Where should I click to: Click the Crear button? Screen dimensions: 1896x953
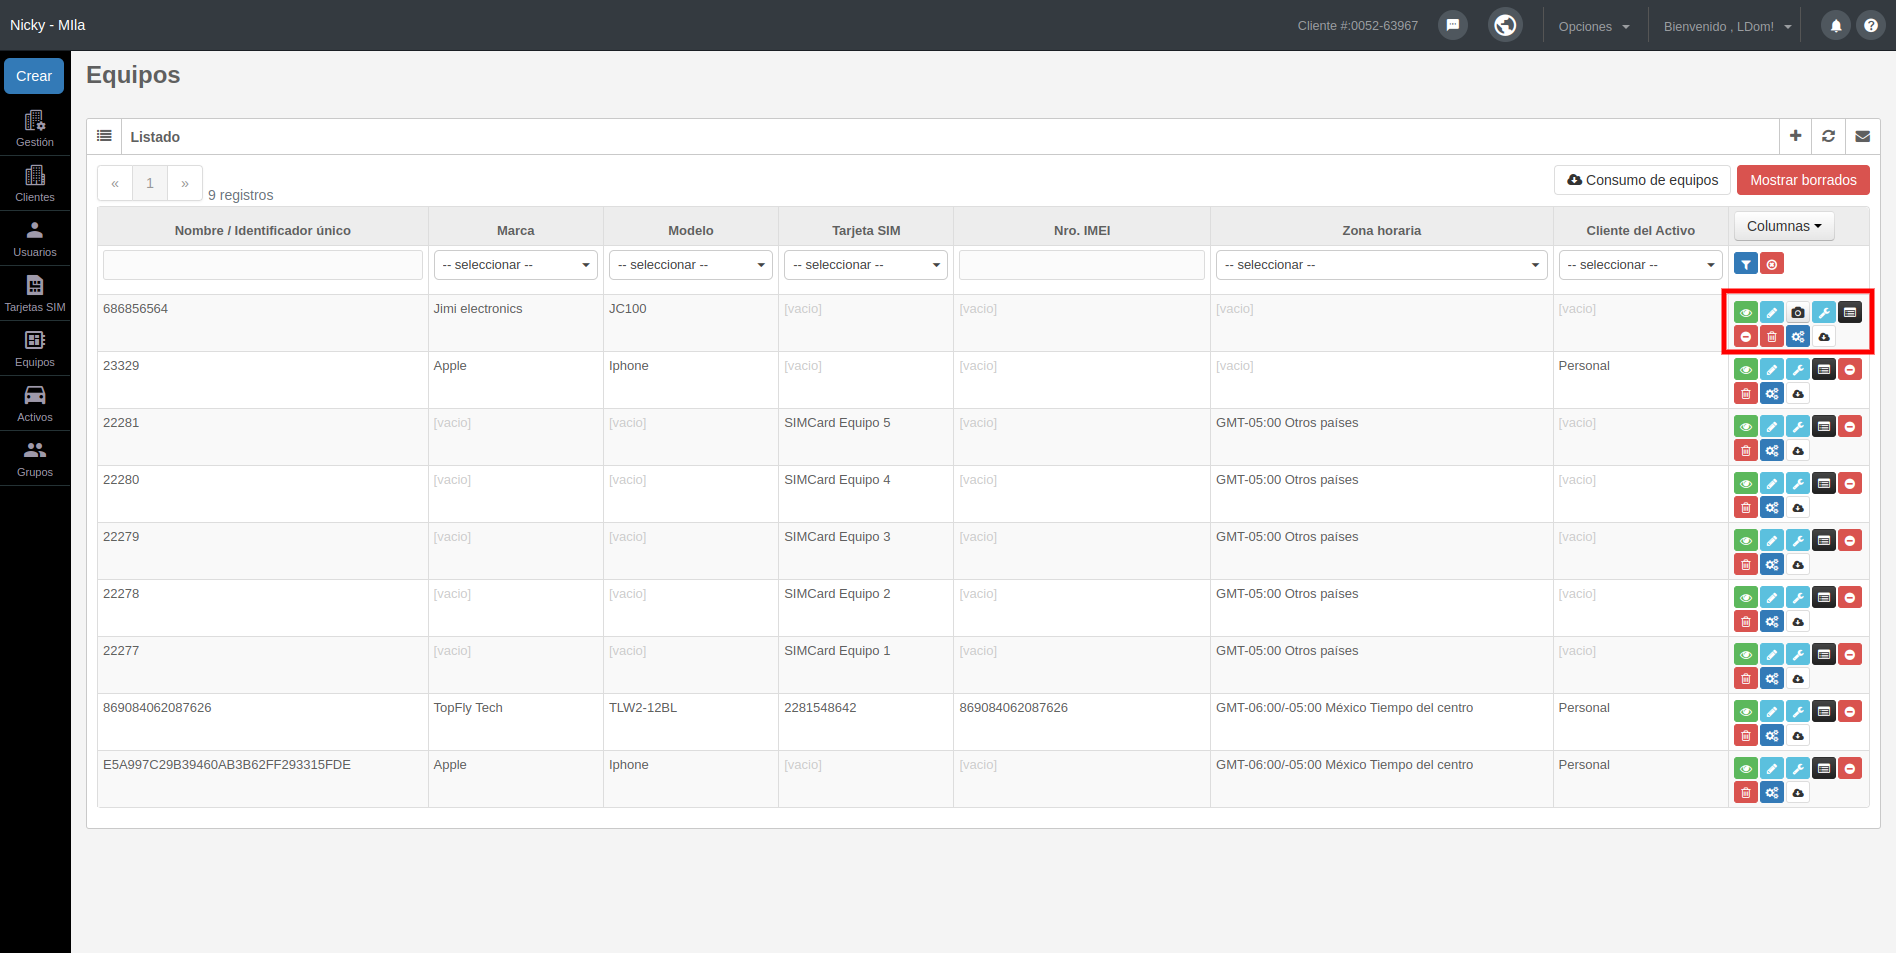34,76
